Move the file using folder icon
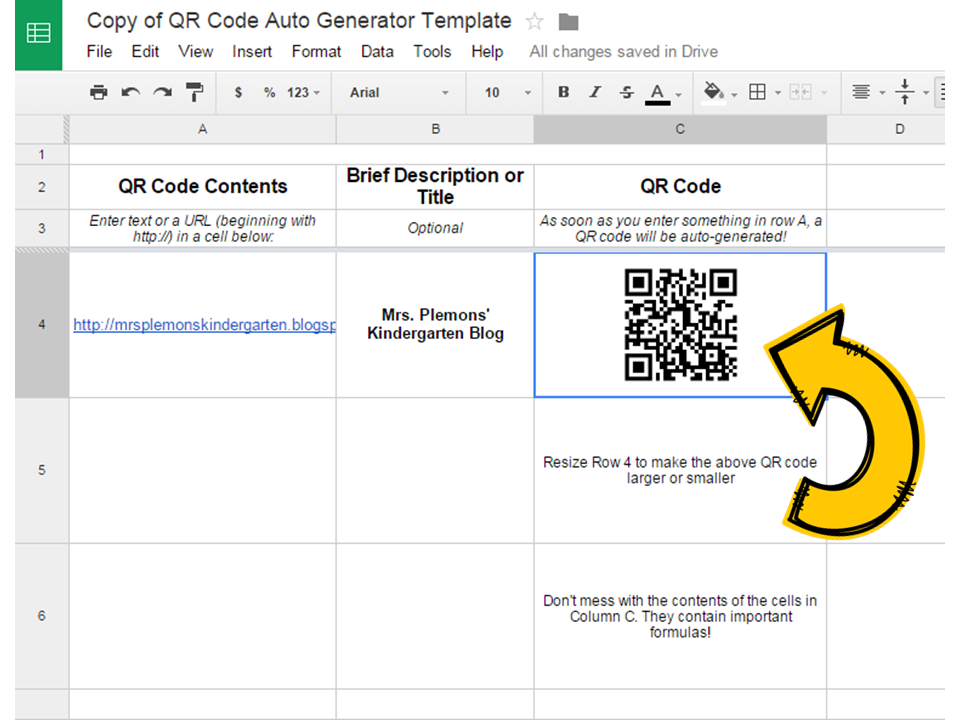 (568, 22)
